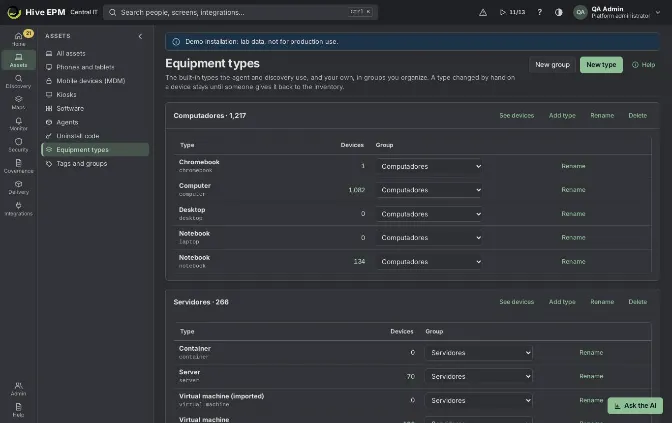Viewport: 672px width, 423px height.
Task: Open the alerts warning triangle icon
Action: (483, 12)
